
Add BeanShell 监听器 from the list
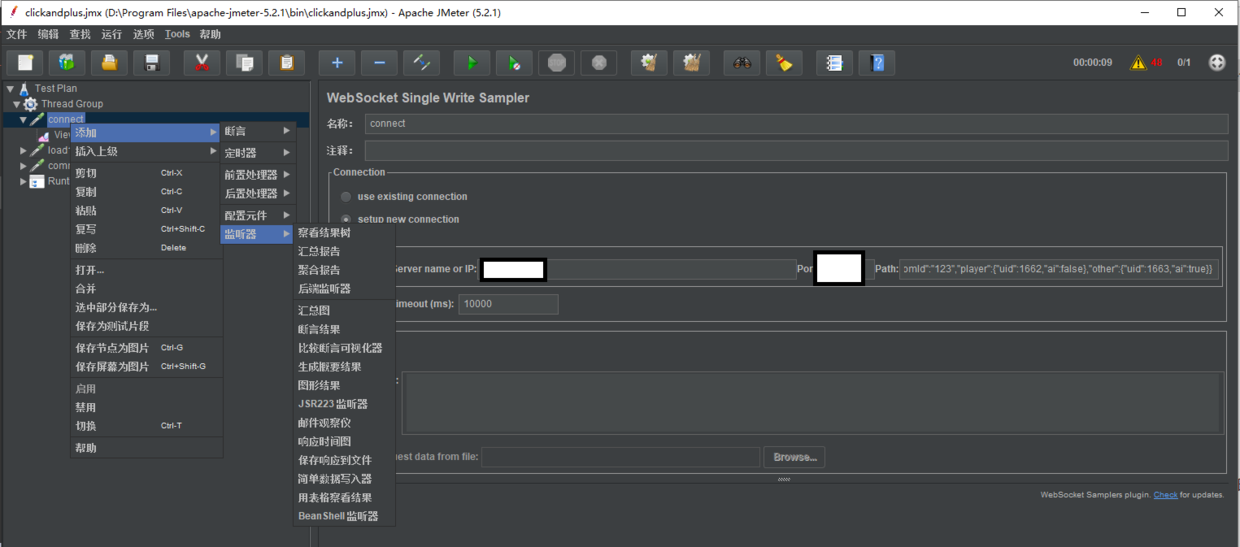(345, 516)
